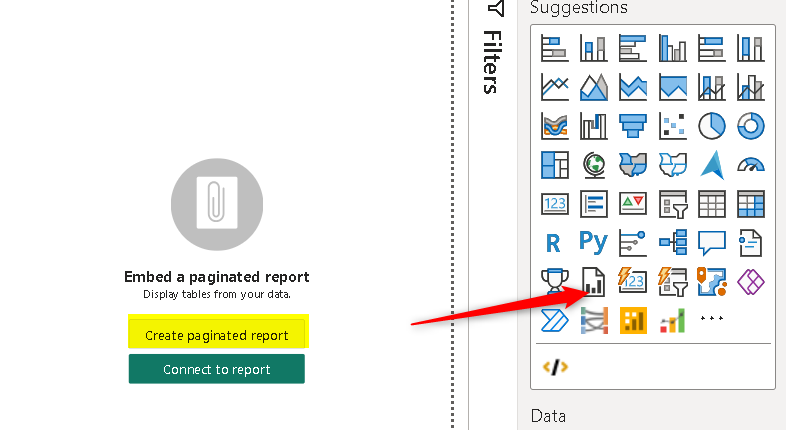Viewport: 786px width, 430px height.
Task: Choose the Donut chart visual
Action: coord(750,125)
